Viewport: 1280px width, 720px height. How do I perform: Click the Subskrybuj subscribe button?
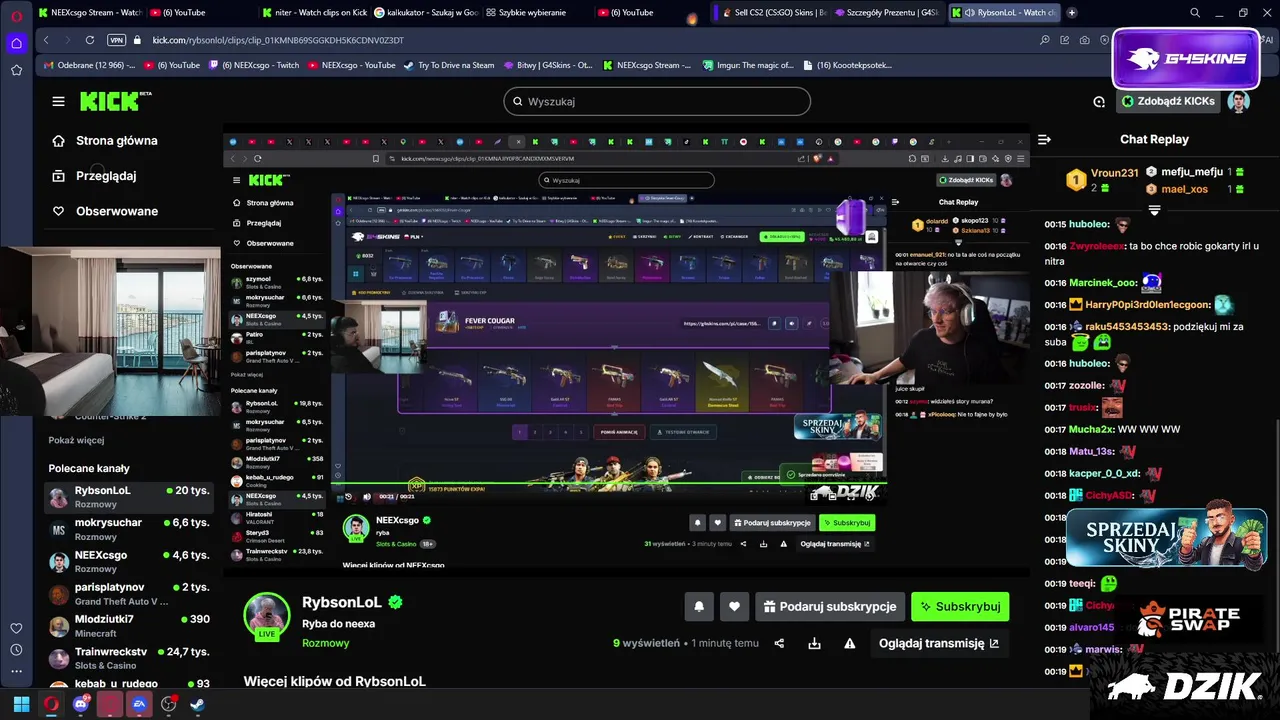[x=960, y=606]
